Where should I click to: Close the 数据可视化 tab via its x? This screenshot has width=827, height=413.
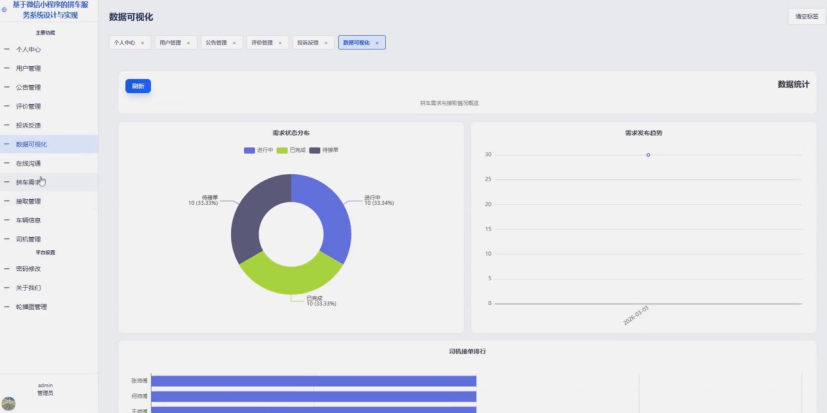[x=377, y=43]
